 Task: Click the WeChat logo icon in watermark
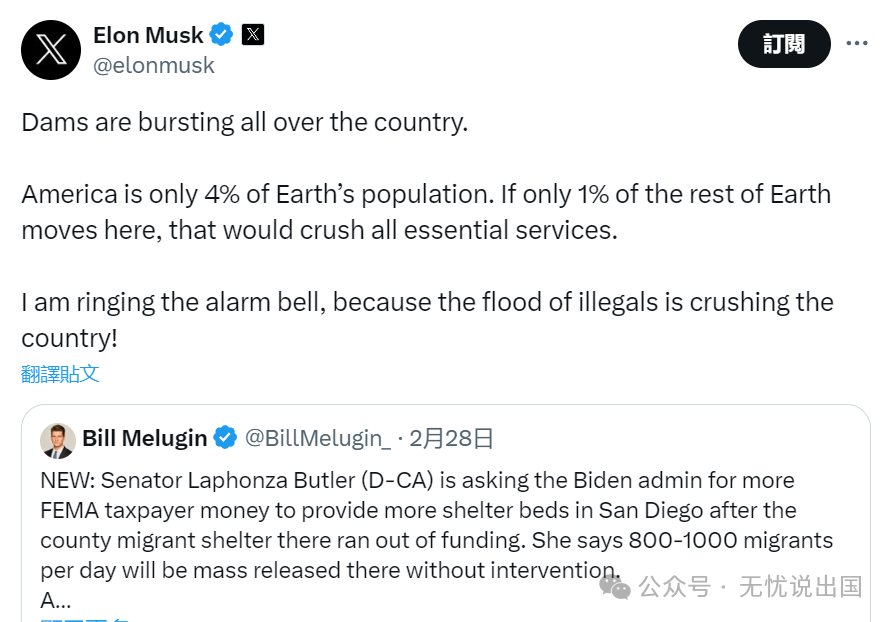pos(615,587)
